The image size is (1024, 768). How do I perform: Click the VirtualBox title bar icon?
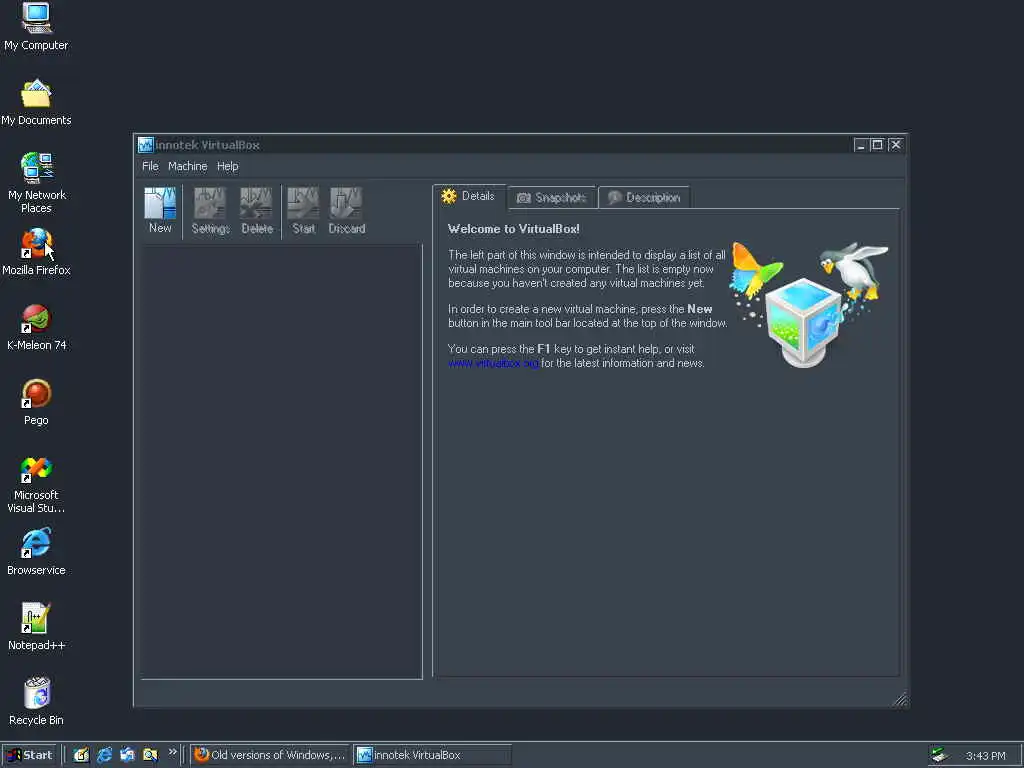click(146, 145)
